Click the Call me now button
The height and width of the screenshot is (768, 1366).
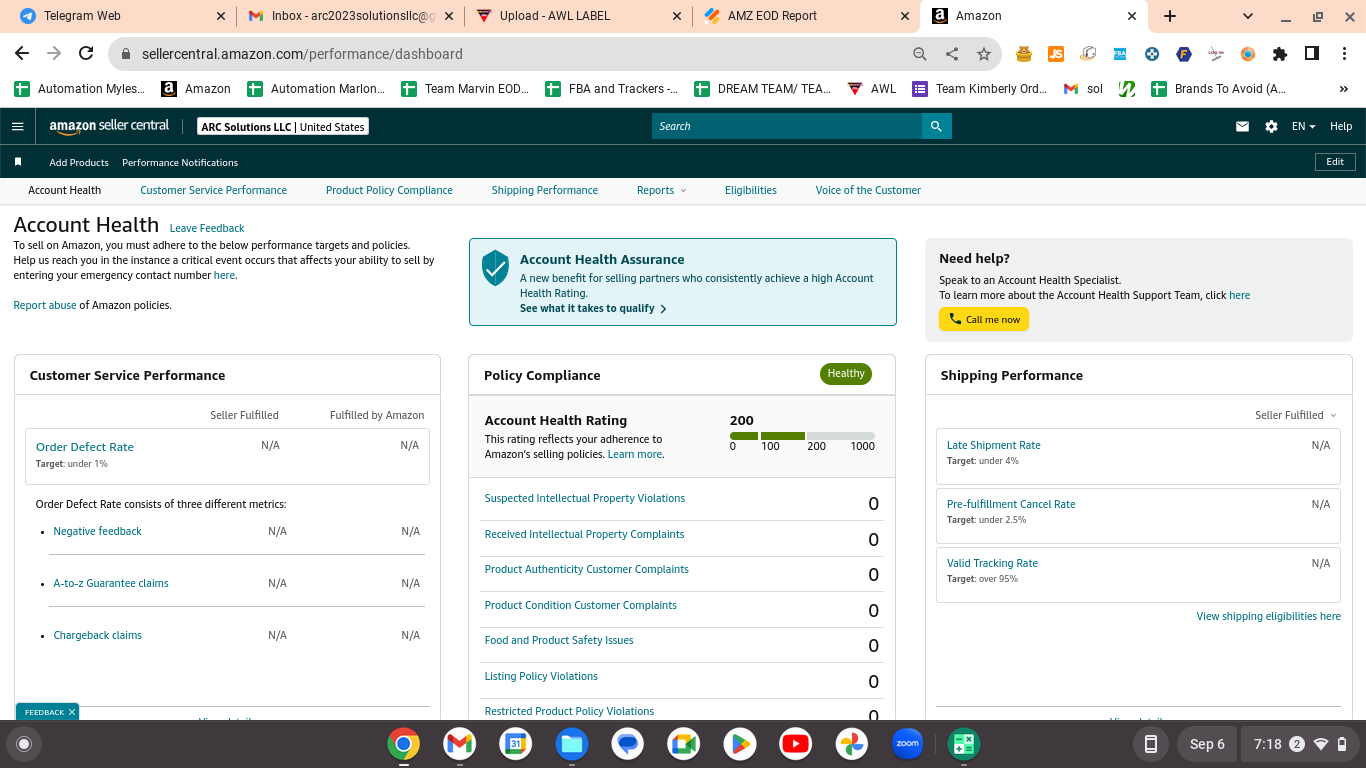pyautogui.click(x=984, y=319)
